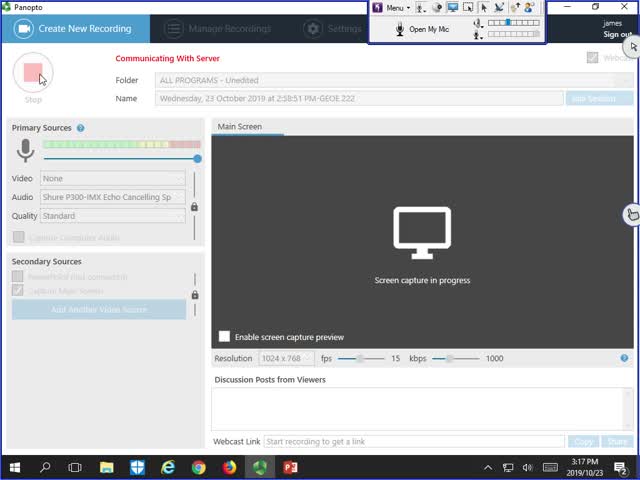Toggle Capture Computer Audio checkbox
The image size is (640, 480).
tap(19, 237)
